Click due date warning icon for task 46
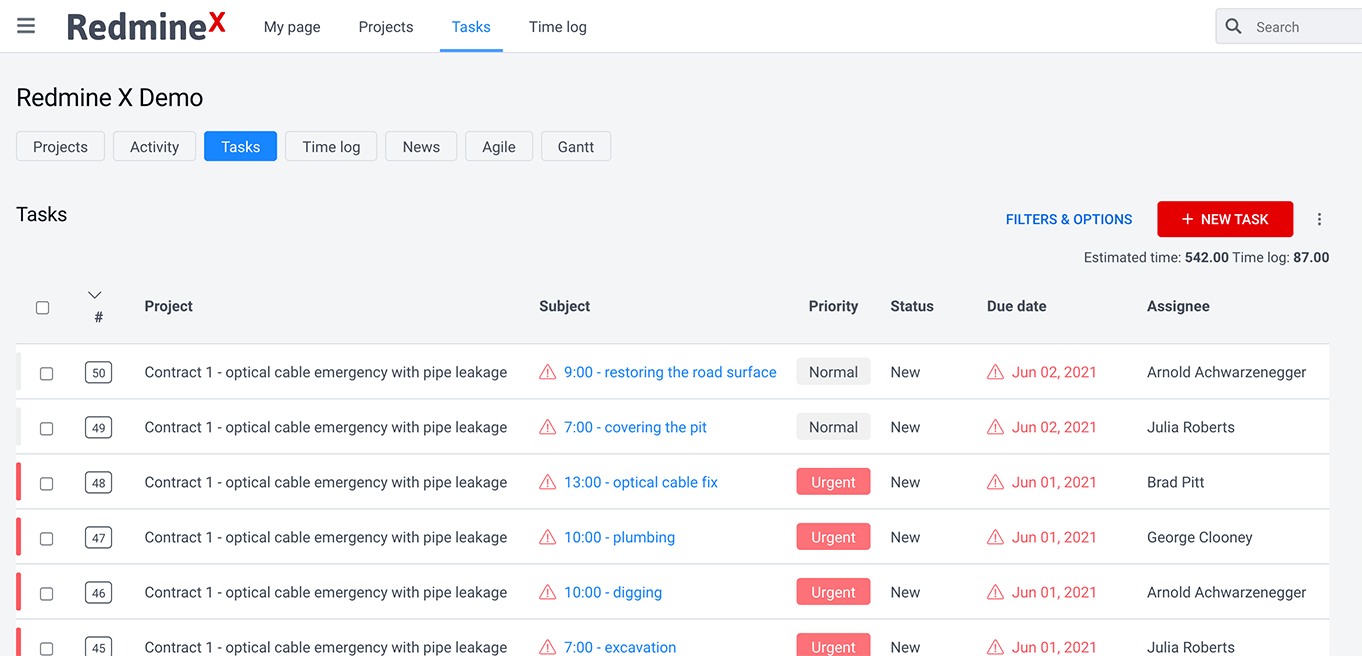1362x656 pixels. pyautogui.click(x=995, y=592)
